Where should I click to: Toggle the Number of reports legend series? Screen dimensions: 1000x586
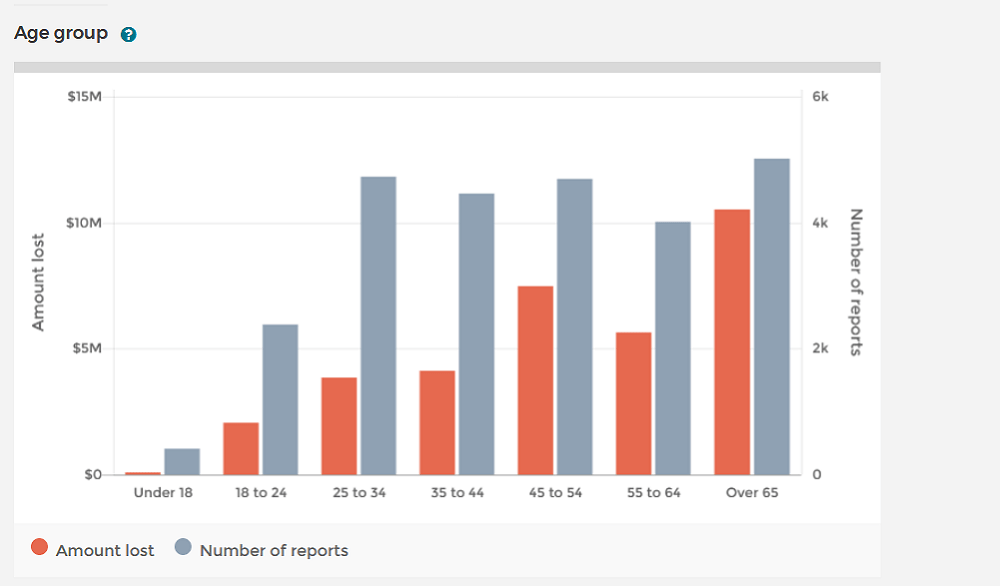(x=262, y=549)
